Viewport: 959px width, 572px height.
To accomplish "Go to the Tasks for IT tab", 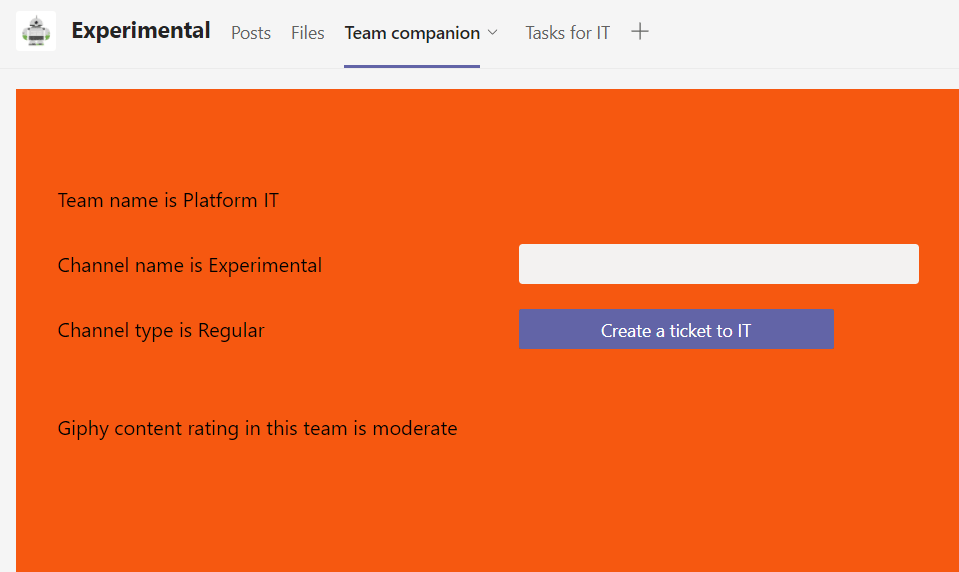I will (567, 33).
